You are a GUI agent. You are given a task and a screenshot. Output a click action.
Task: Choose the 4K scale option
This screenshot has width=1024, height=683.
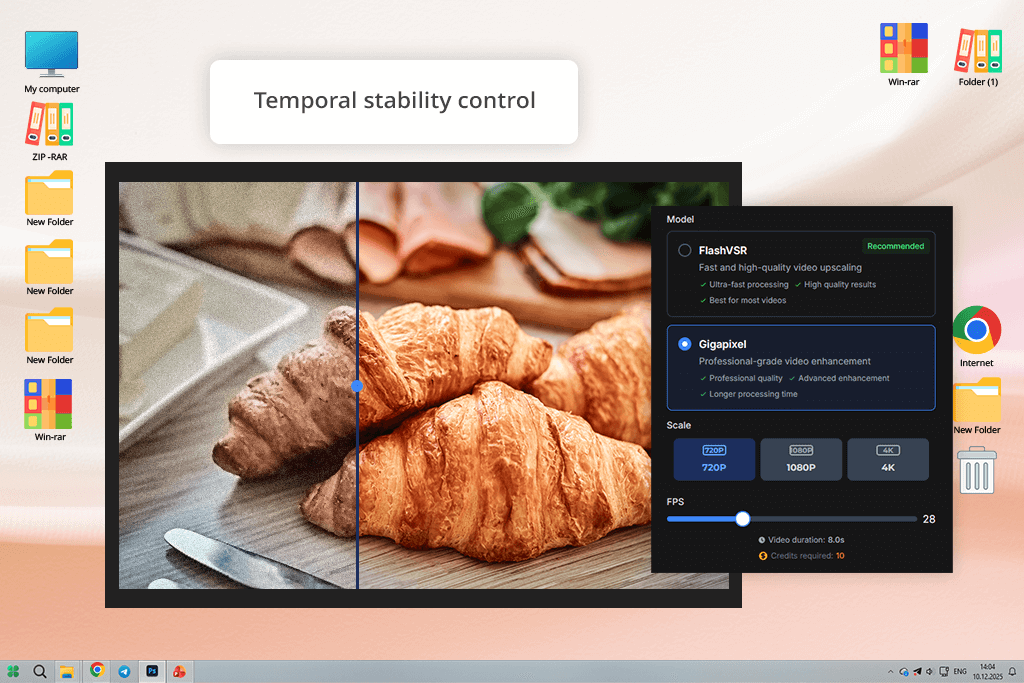click(x=888, y=459)
